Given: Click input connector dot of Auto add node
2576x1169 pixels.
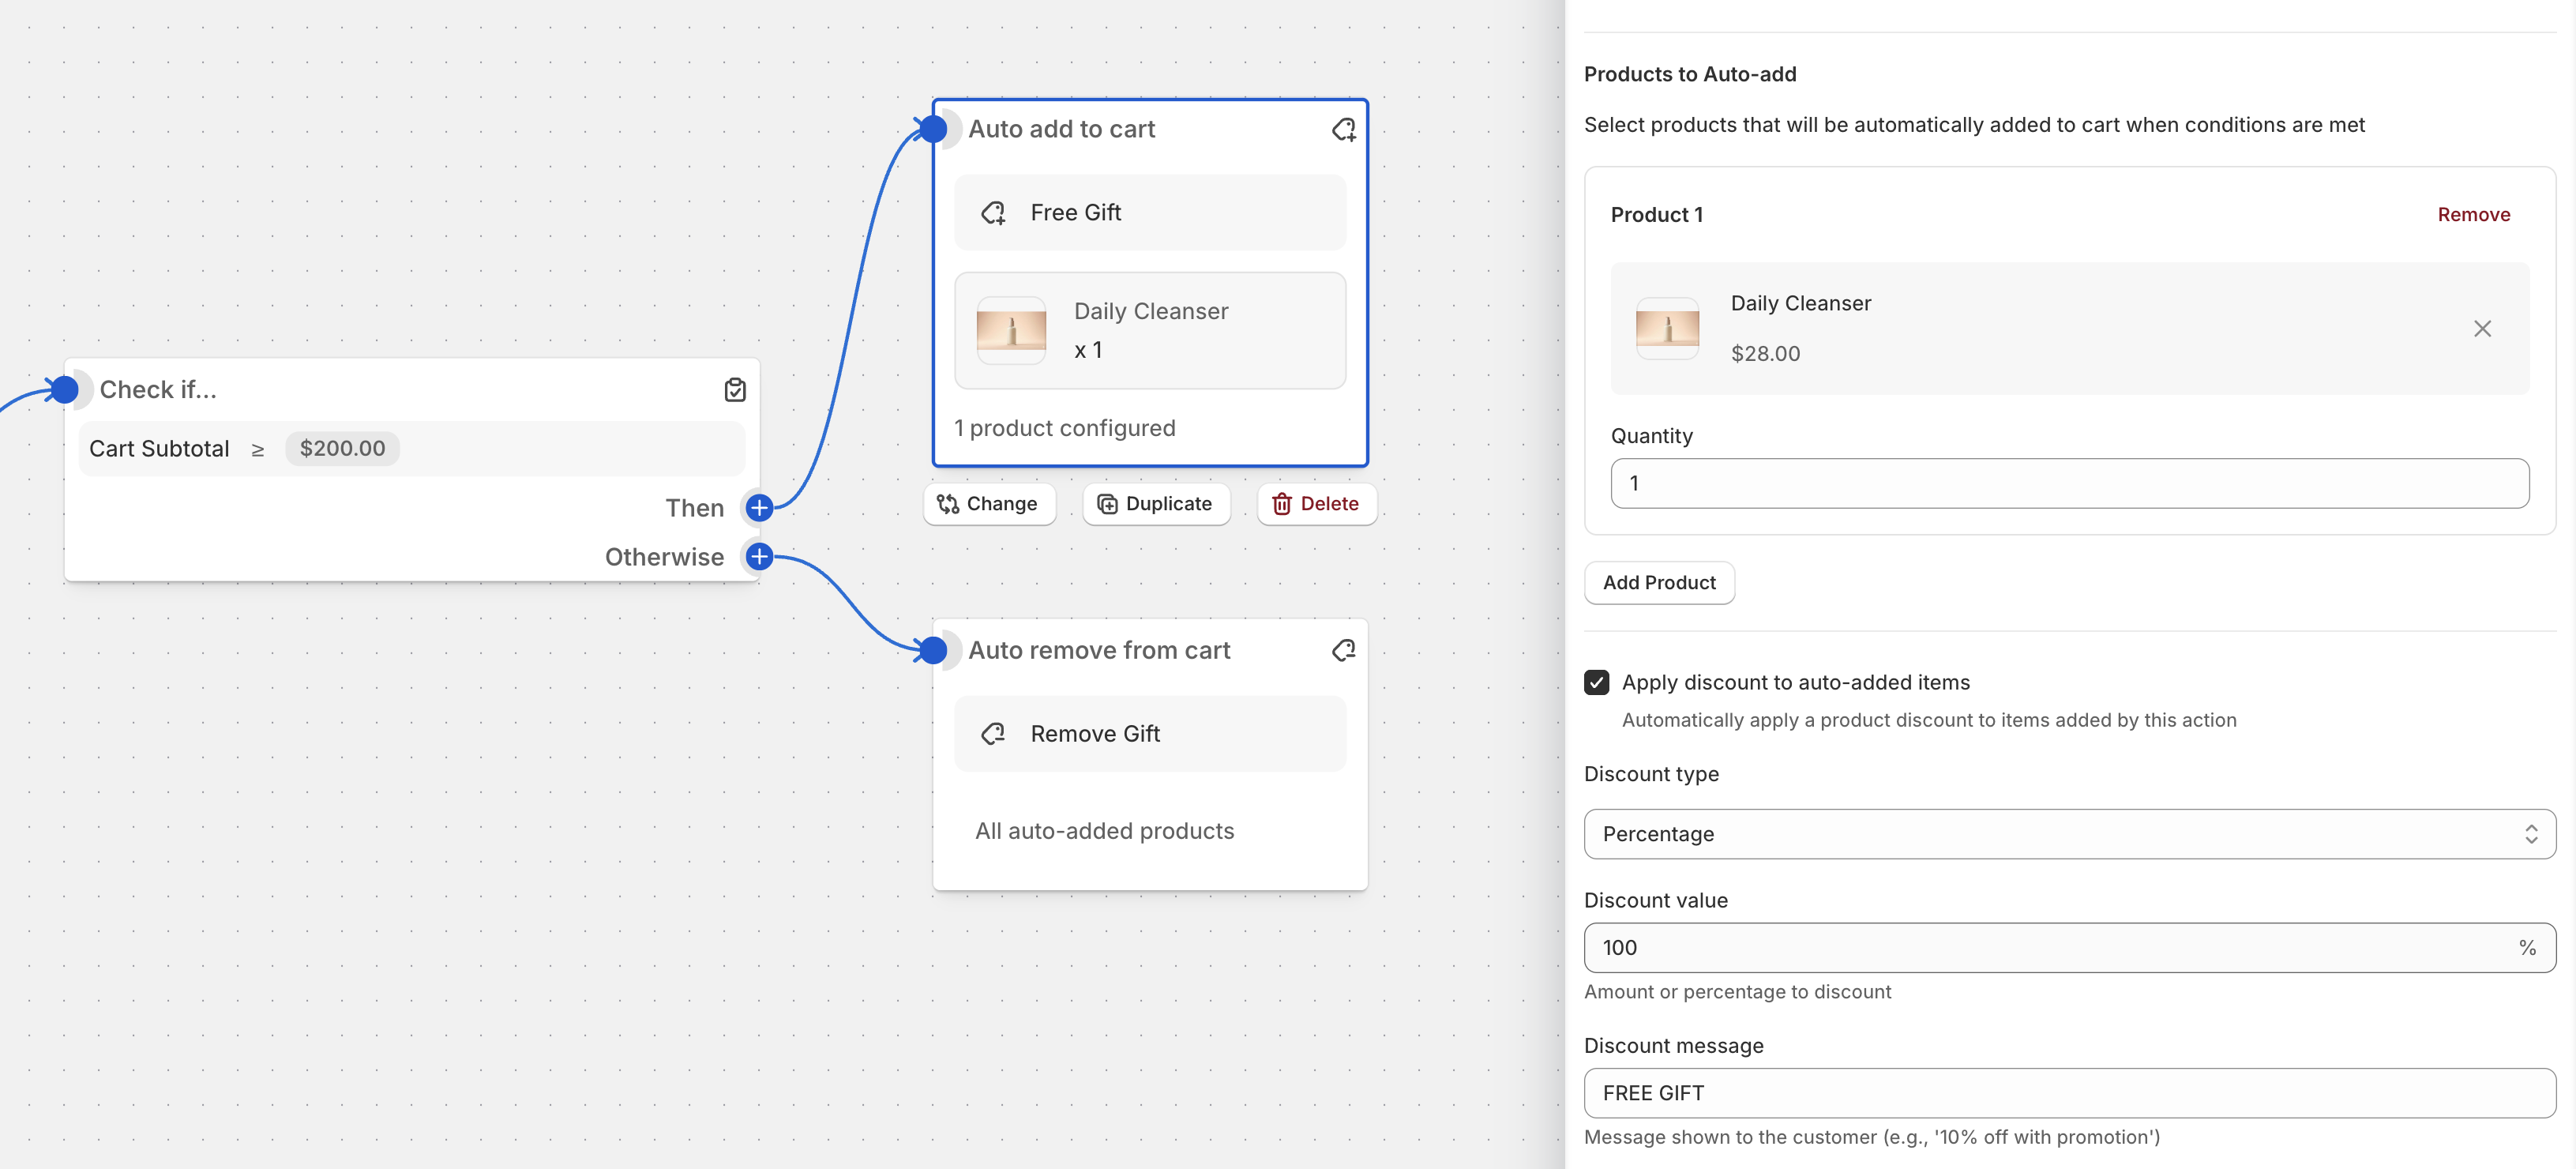Looking at the screenshot, I should click(x=932, y=129).
